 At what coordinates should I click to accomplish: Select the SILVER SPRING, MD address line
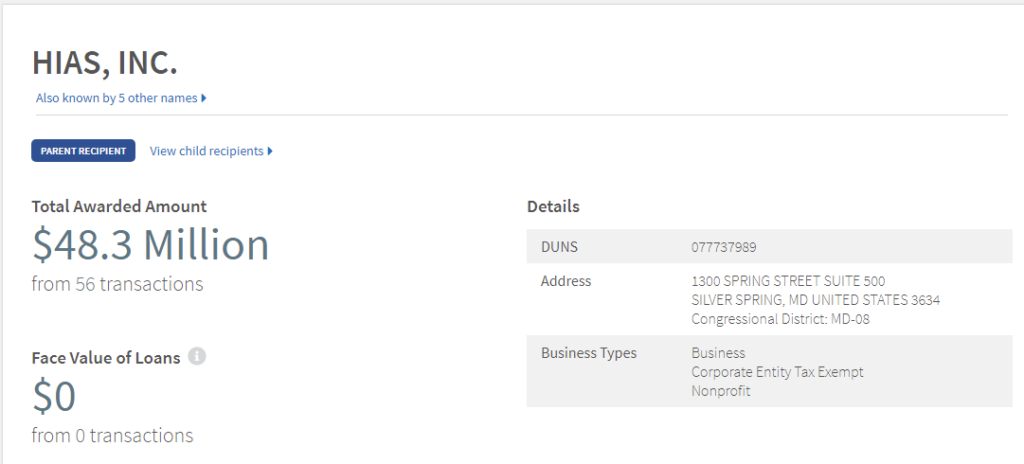815,300
